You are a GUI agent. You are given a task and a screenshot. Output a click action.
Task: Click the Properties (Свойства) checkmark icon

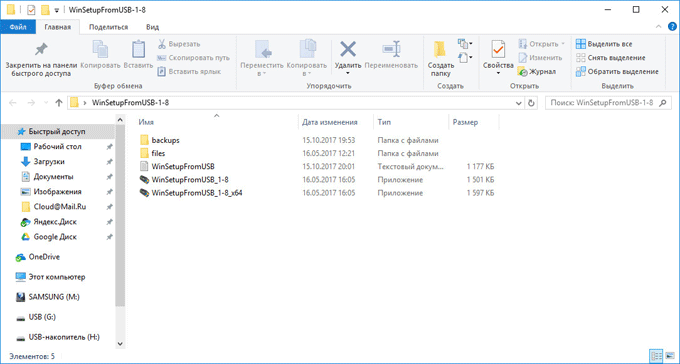[x=498, y=49]
